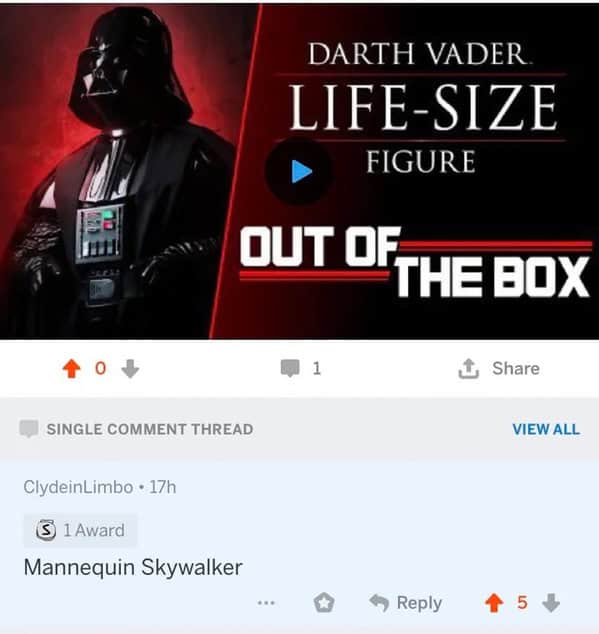This screenshot has width=599, height=634.
Task: Upvote the Mannequin Skywalker comment
Action: tap(494, 603)
